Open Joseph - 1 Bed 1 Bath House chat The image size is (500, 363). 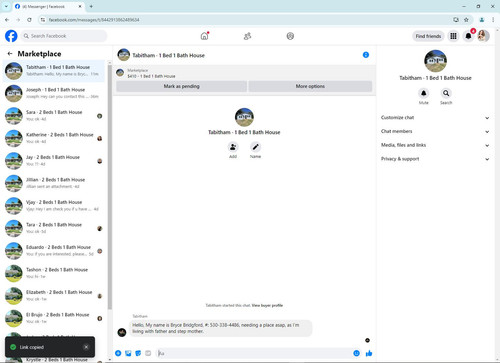pos(54,93)
